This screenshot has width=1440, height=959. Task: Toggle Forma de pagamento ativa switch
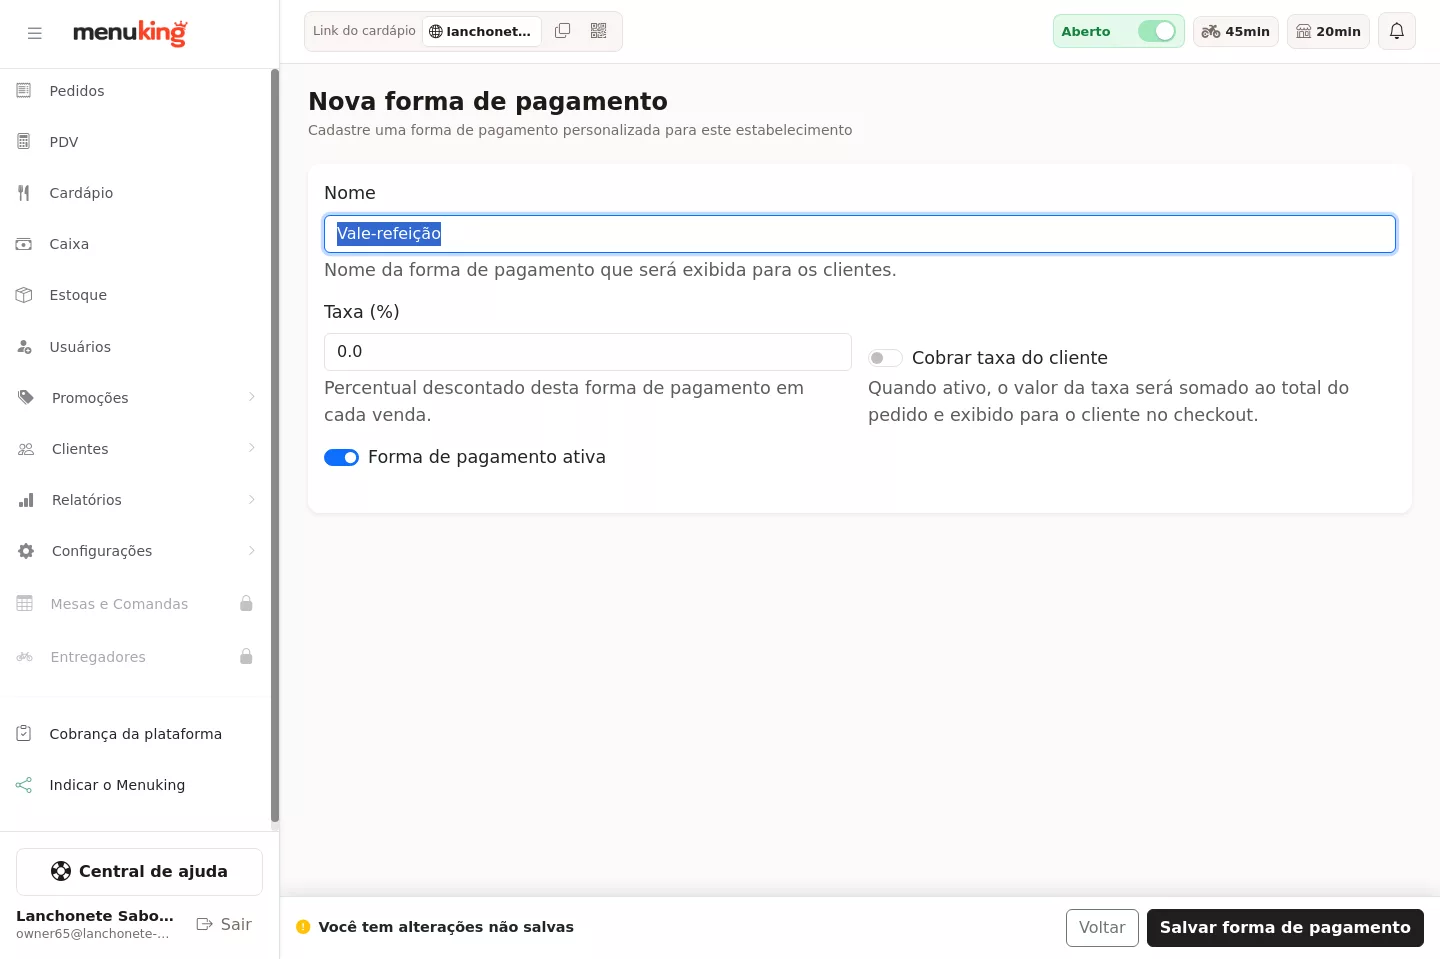(x=341, y=457)
